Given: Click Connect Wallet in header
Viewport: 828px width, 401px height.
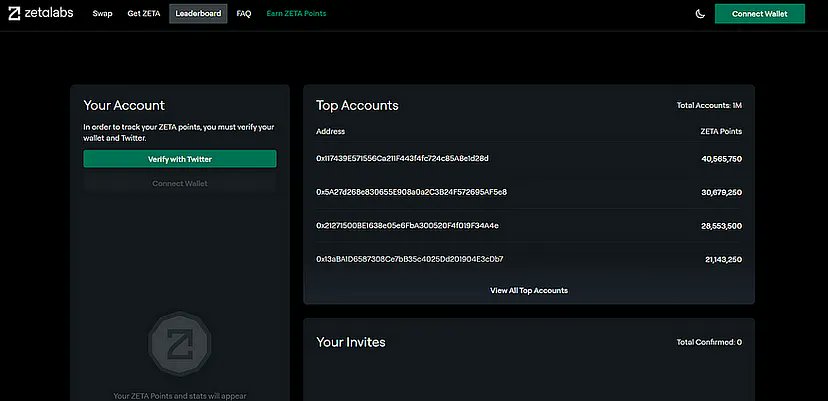Looking at the screenshot, I should [760, 14].
